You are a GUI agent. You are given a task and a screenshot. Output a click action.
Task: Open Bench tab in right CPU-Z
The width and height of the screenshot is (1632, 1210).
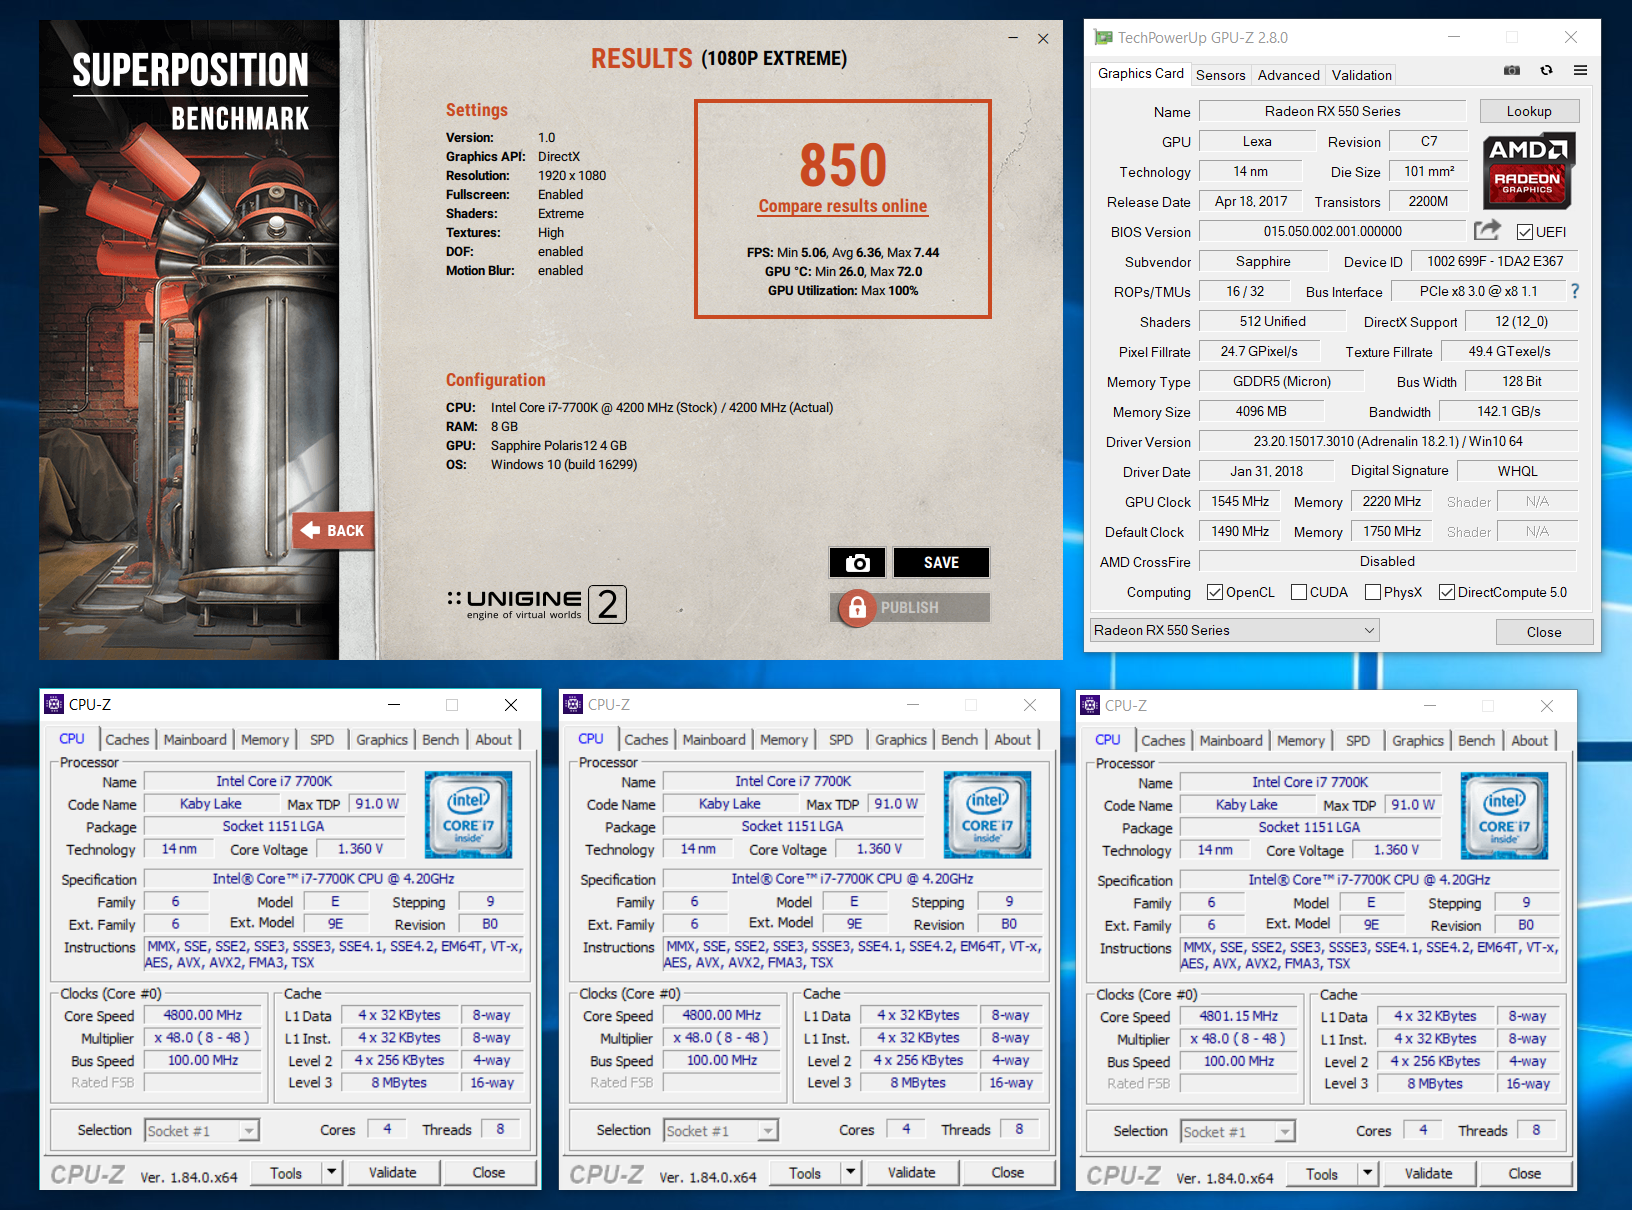tap(1476, 741)
